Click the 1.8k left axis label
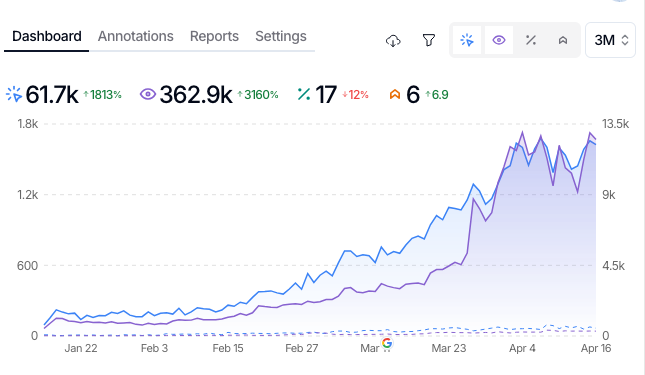 (x=28, y=124)
